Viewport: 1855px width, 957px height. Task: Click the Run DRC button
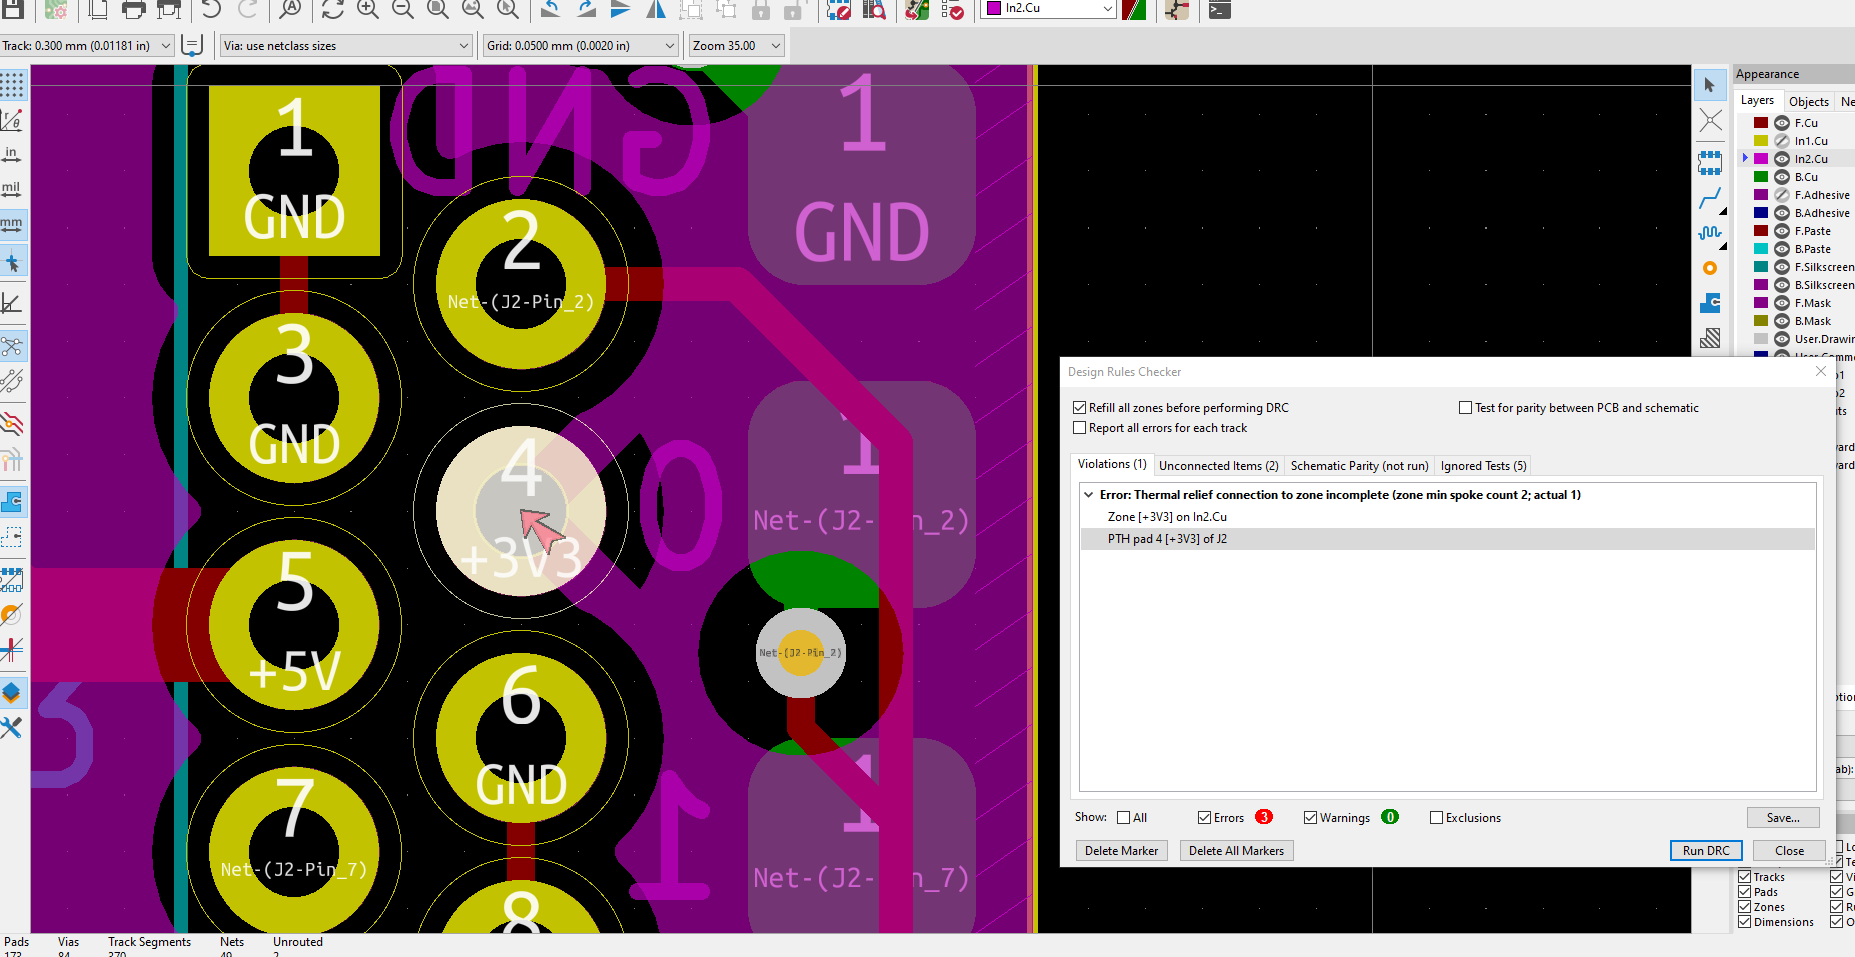pos(1706,850)
